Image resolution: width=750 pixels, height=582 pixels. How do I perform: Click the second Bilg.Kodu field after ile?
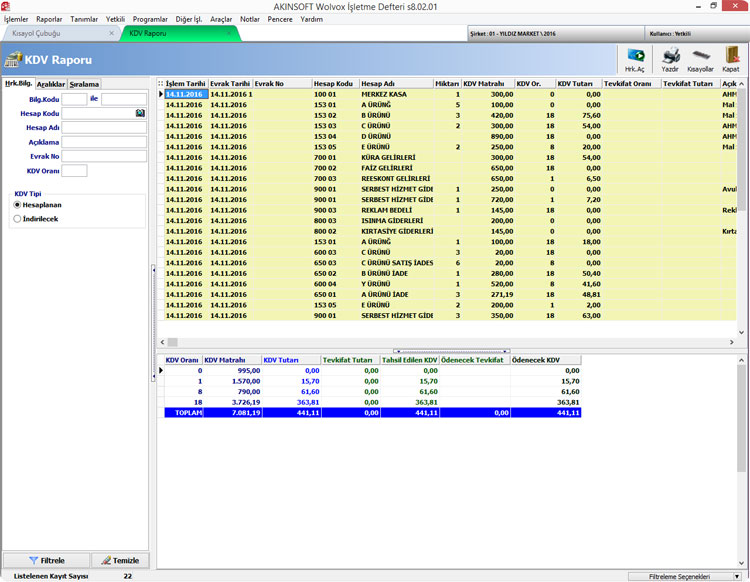point(124,99)
